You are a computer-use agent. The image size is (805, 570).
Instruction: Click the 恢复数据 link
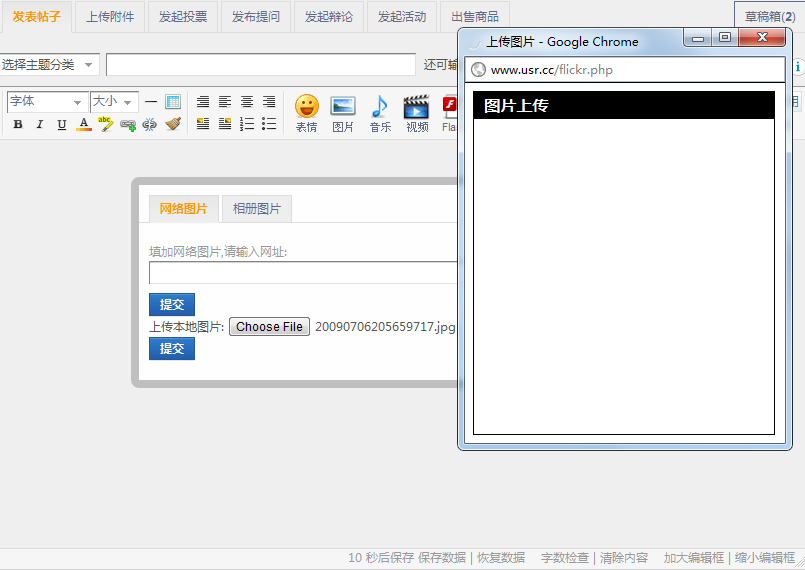click(x=501, y=558)
